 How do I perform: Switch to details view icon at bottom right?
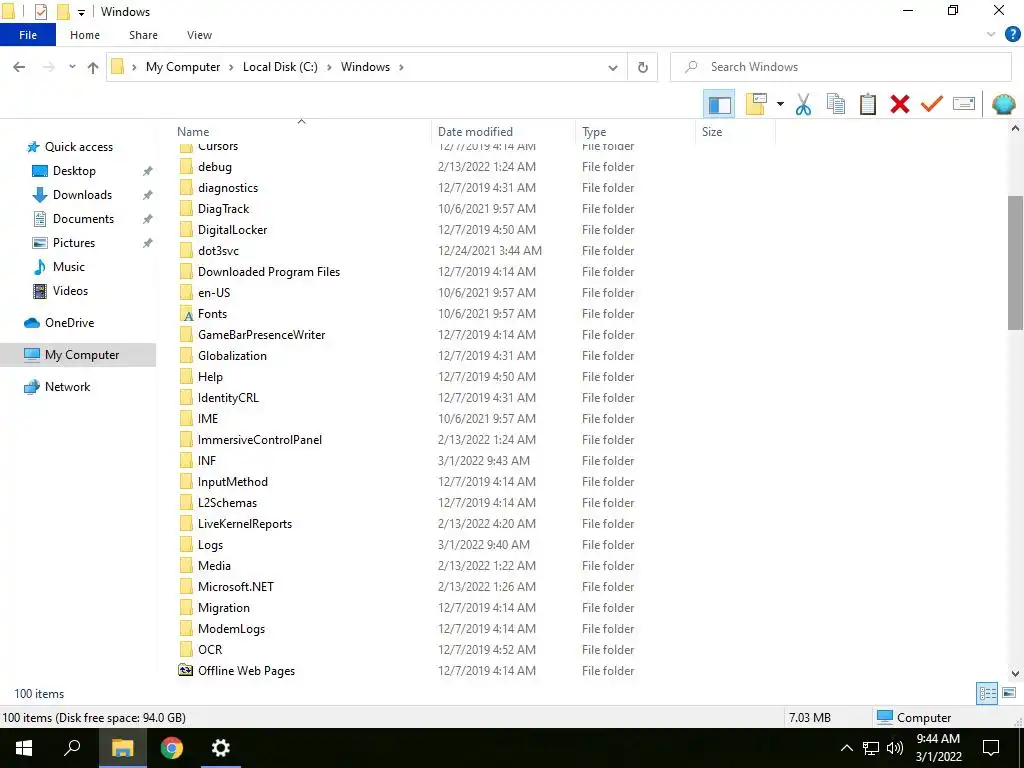tap(987, 694)
